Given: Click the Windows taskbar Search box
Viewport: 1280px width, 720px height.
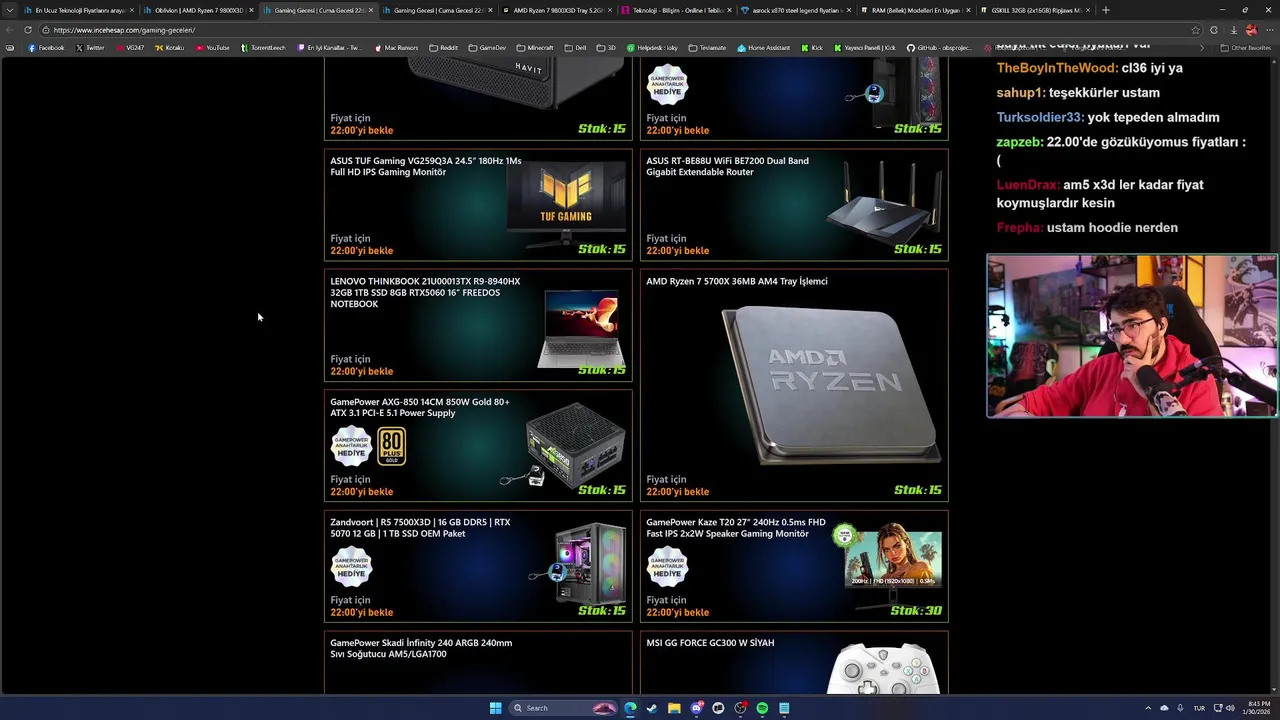Looking at the screenshot, I should click(563, 708).
